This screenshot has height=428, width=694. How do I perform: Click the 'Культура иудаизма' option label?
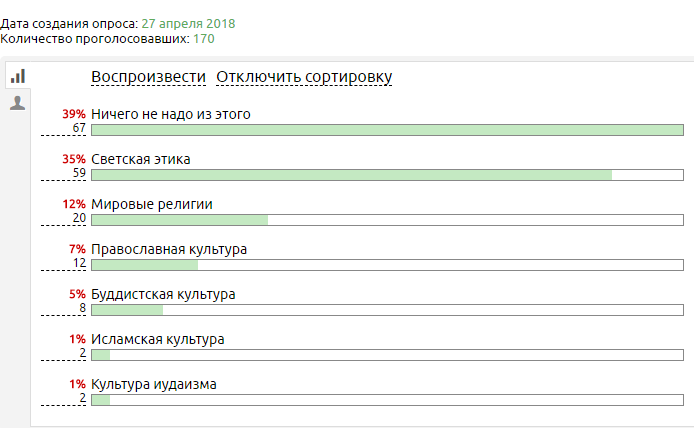click(x=153, y=384)
